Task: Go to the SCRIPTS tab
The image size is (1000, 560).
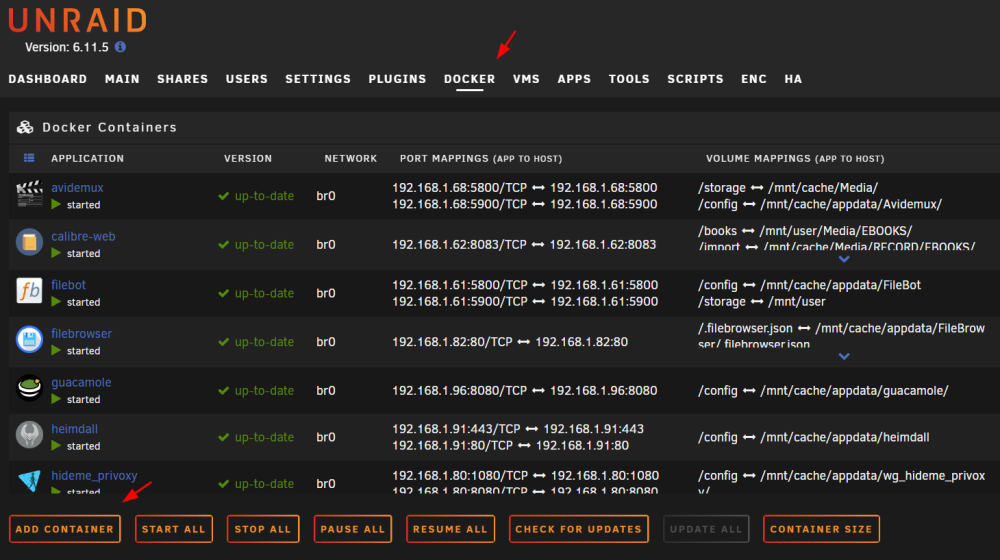Action: point(695,79)
